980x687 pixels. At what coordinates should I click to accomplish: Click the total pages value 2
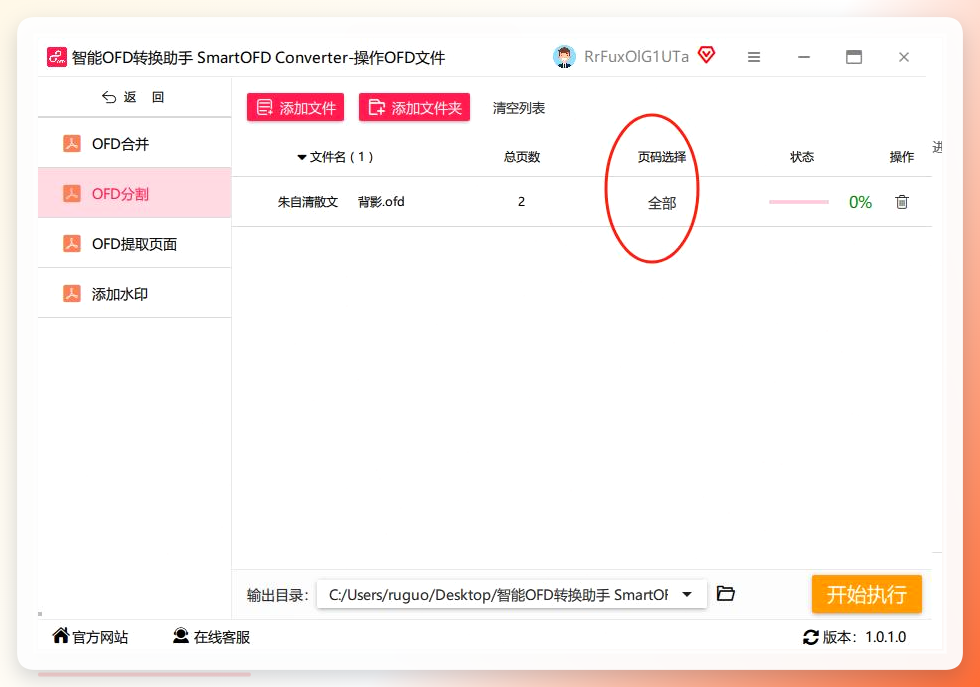coord(521,201)
